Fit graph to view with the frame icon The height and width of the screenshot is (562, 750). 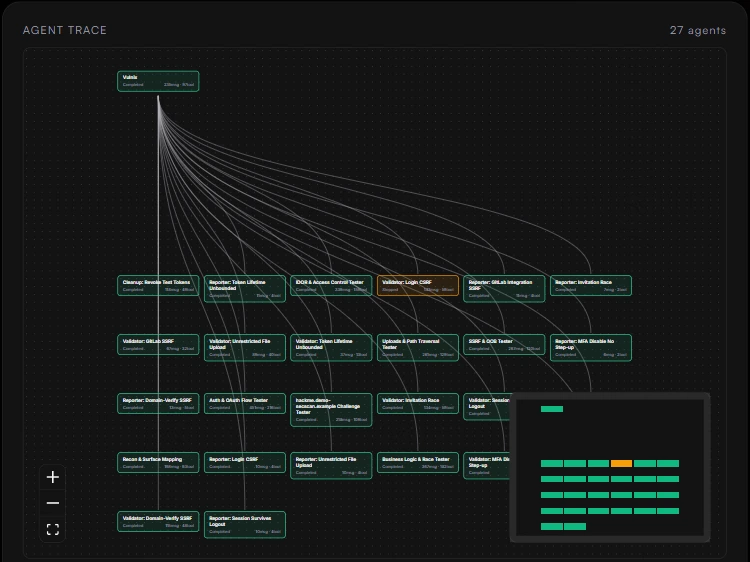[x=53, y=529]
